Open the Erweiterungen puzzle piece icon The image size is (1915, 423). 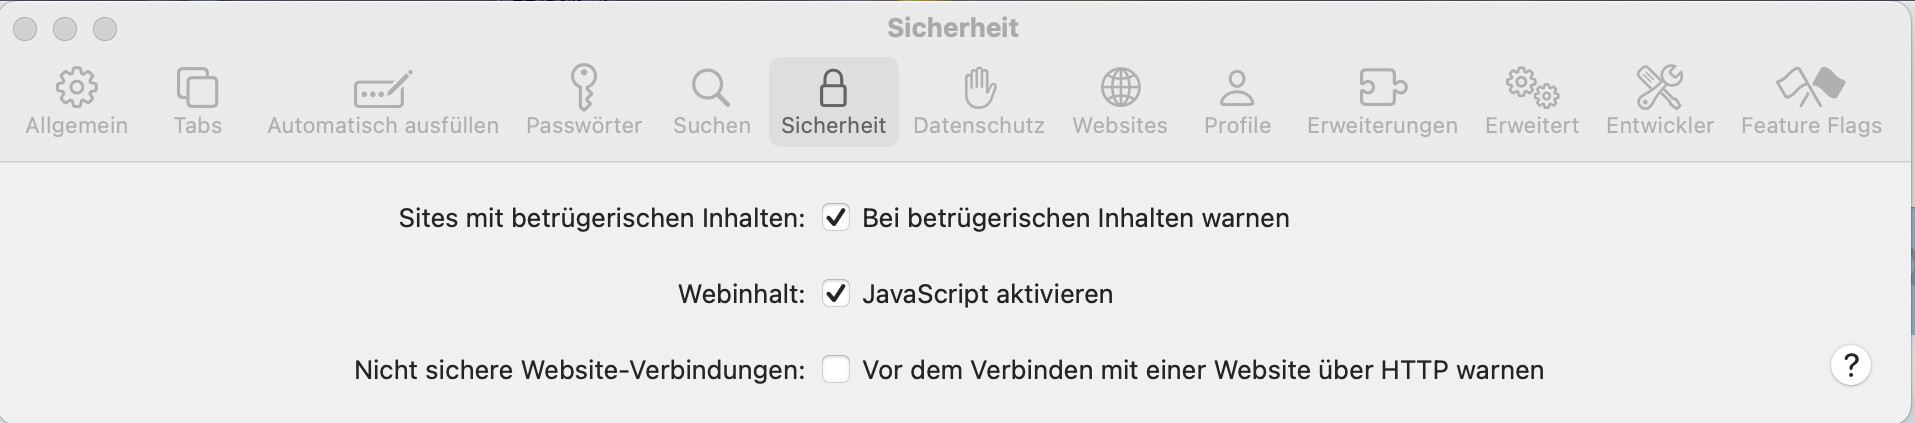tap(1382, 88)
